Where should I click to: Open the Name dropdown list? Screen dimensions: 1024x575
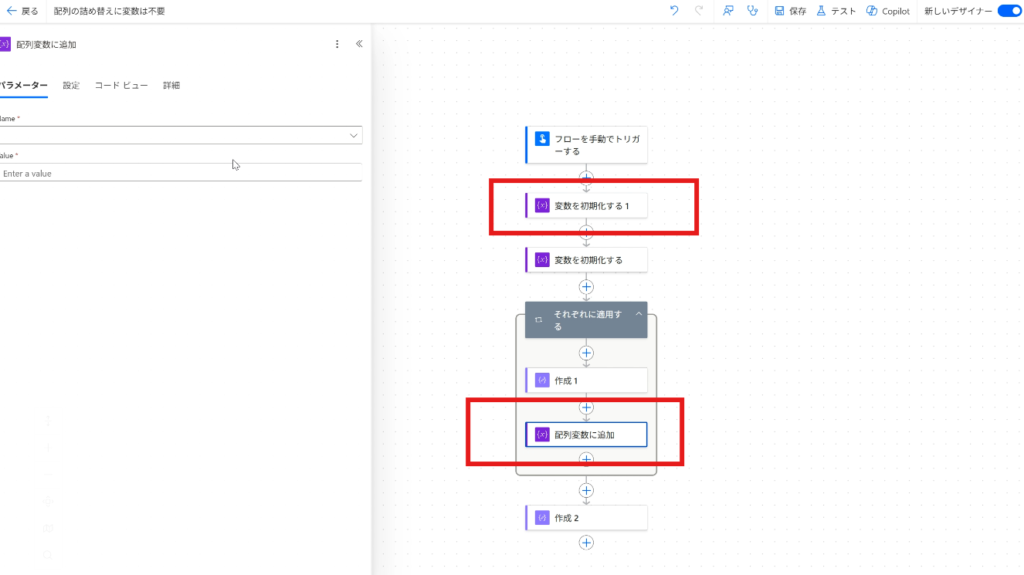click(x=353, y=135)
